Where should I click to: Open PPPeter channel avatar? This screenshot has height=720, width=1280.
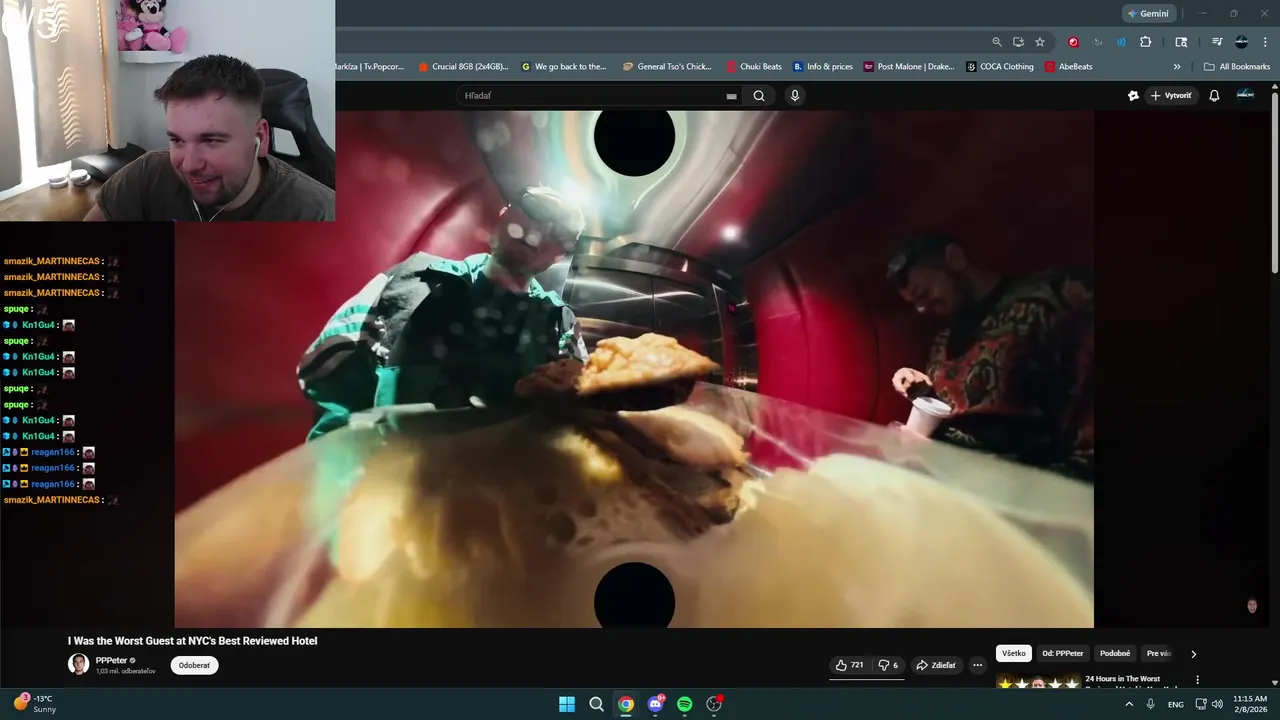(x=78, y=664)
